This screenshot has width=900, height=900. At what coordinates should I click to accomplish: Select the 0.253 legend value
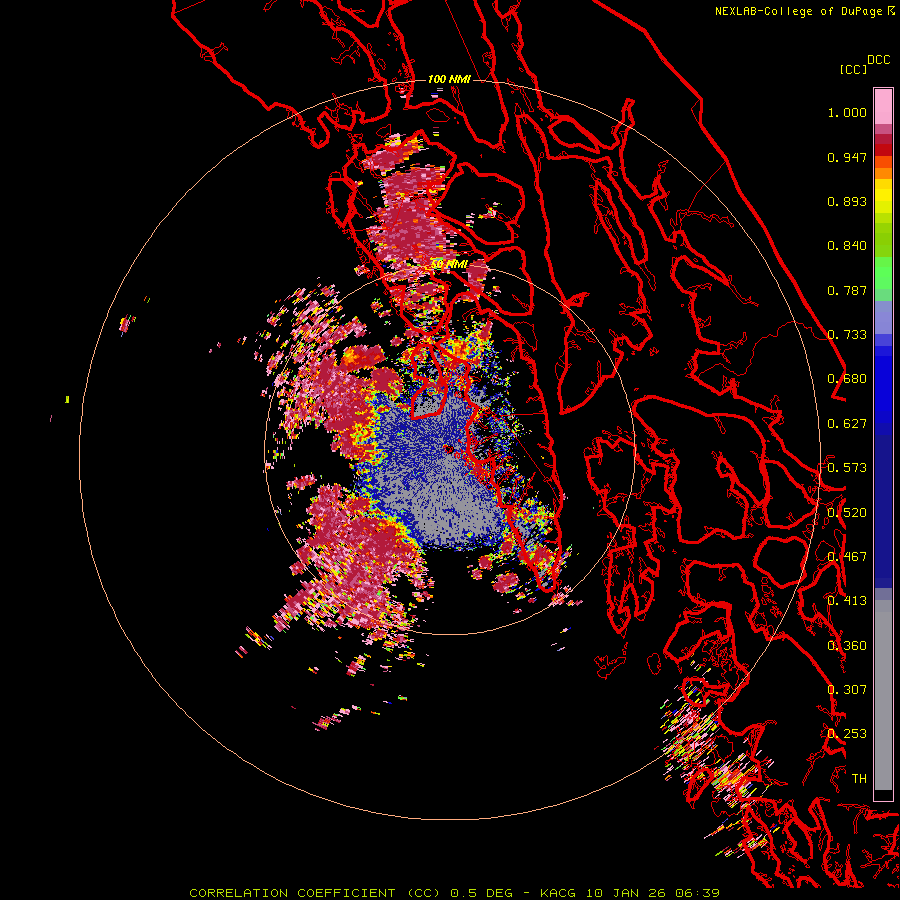point(847,734)
